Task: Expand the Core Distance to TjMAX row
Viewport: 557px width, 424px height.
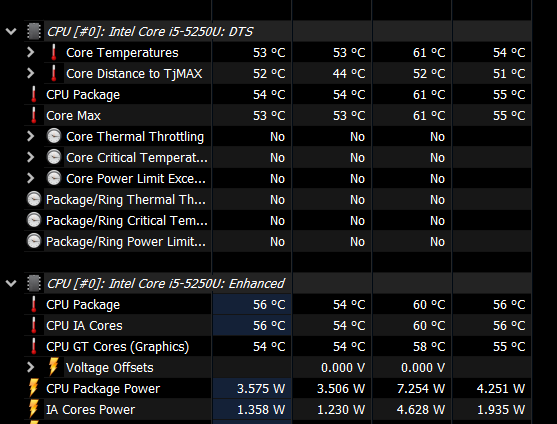Action: (x=31, y=74)
